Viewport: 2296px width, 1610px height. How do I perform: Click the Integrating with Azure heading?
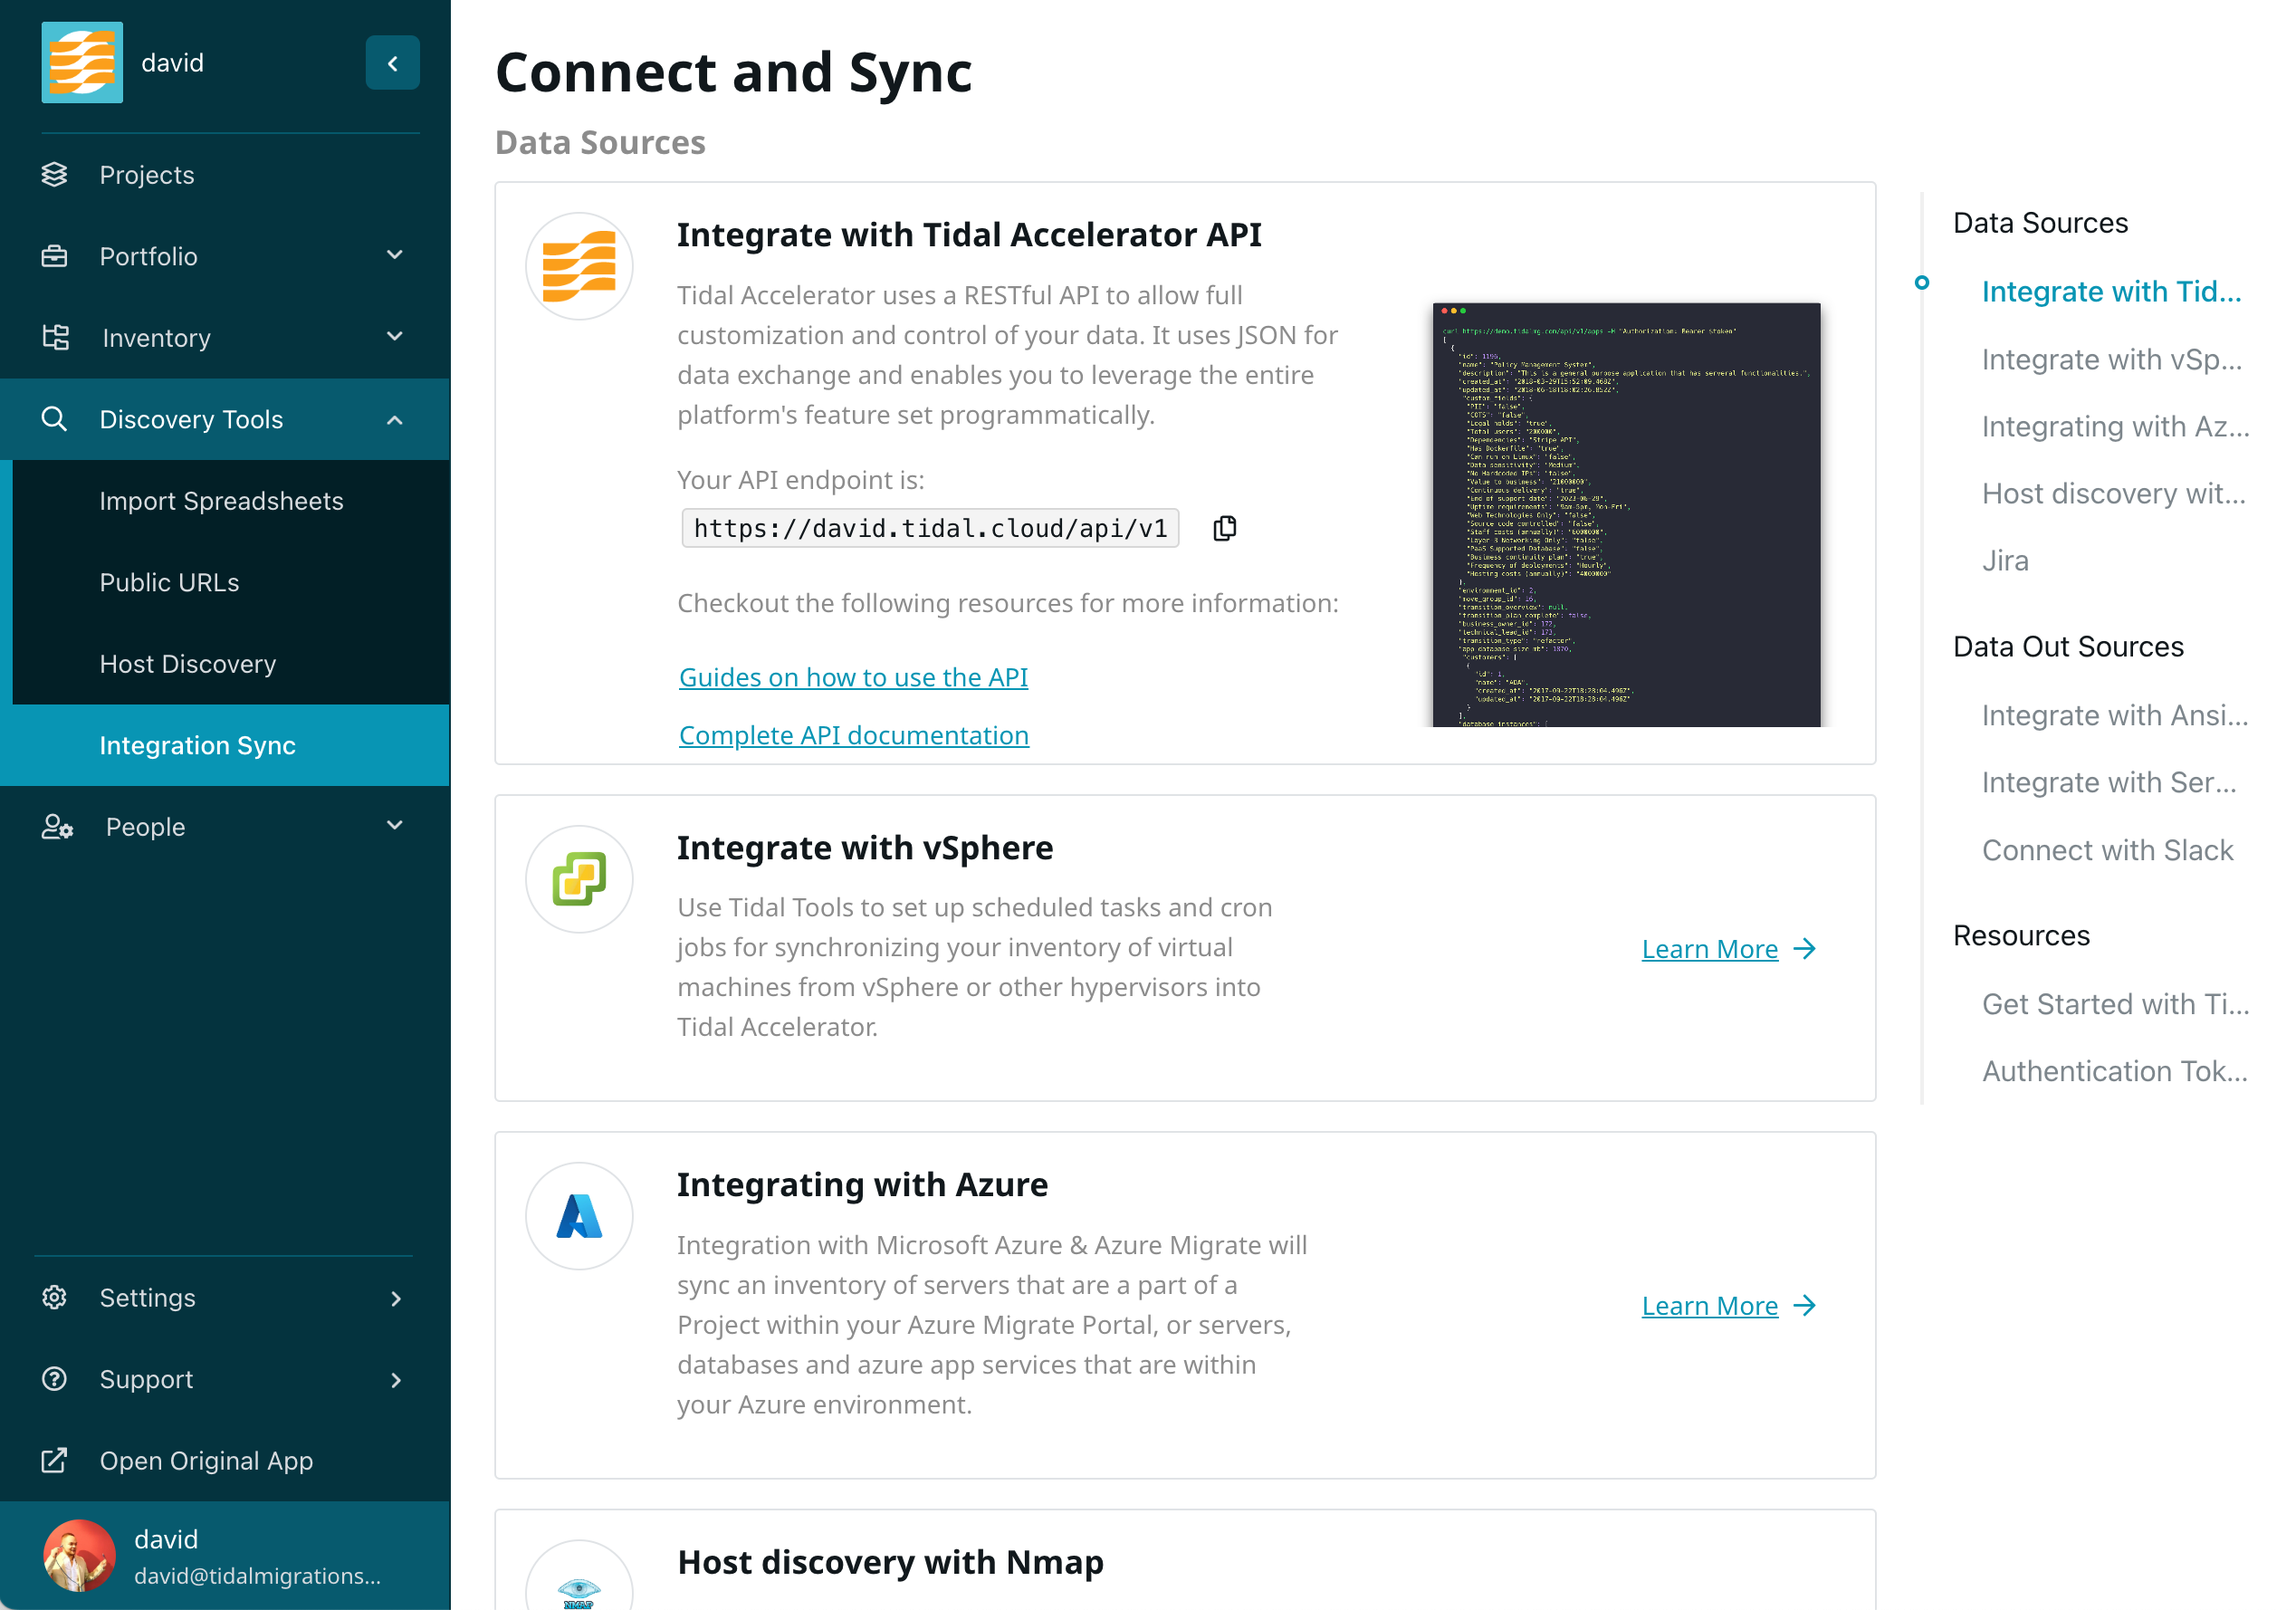862,1185
